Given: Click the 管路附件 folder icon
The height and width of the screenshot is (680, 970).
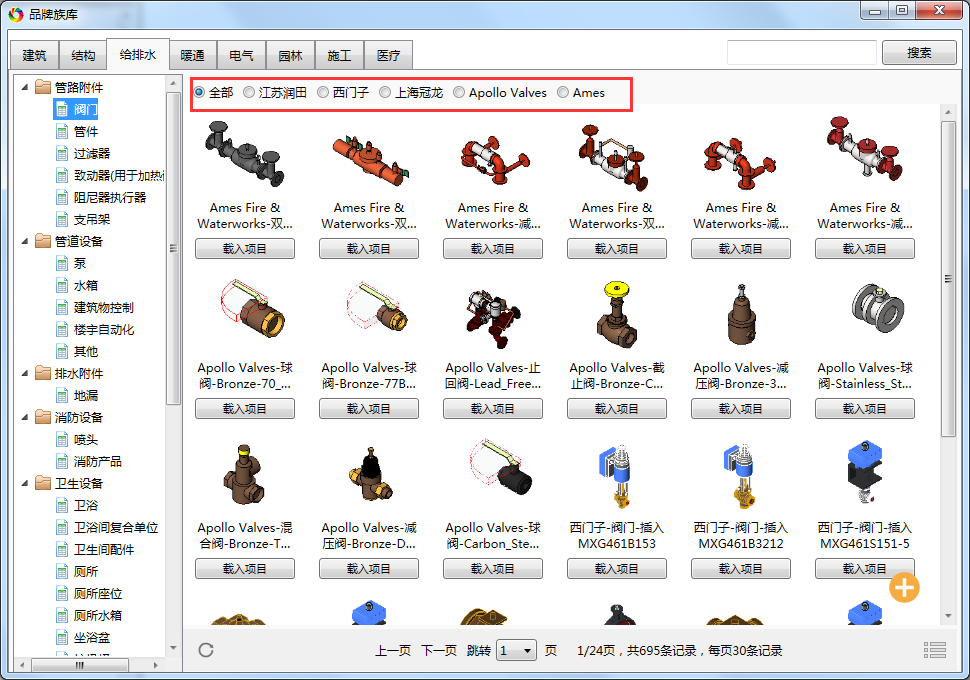Looking at the screenshot, I should click(43, 87).
